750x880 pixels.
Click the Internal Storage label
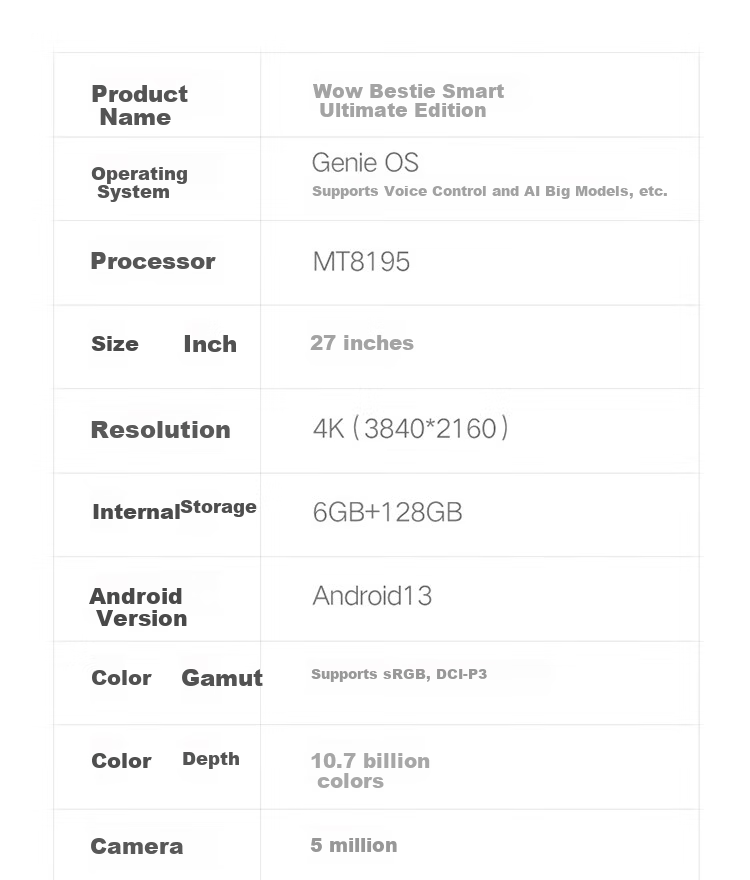click(174, 510)
